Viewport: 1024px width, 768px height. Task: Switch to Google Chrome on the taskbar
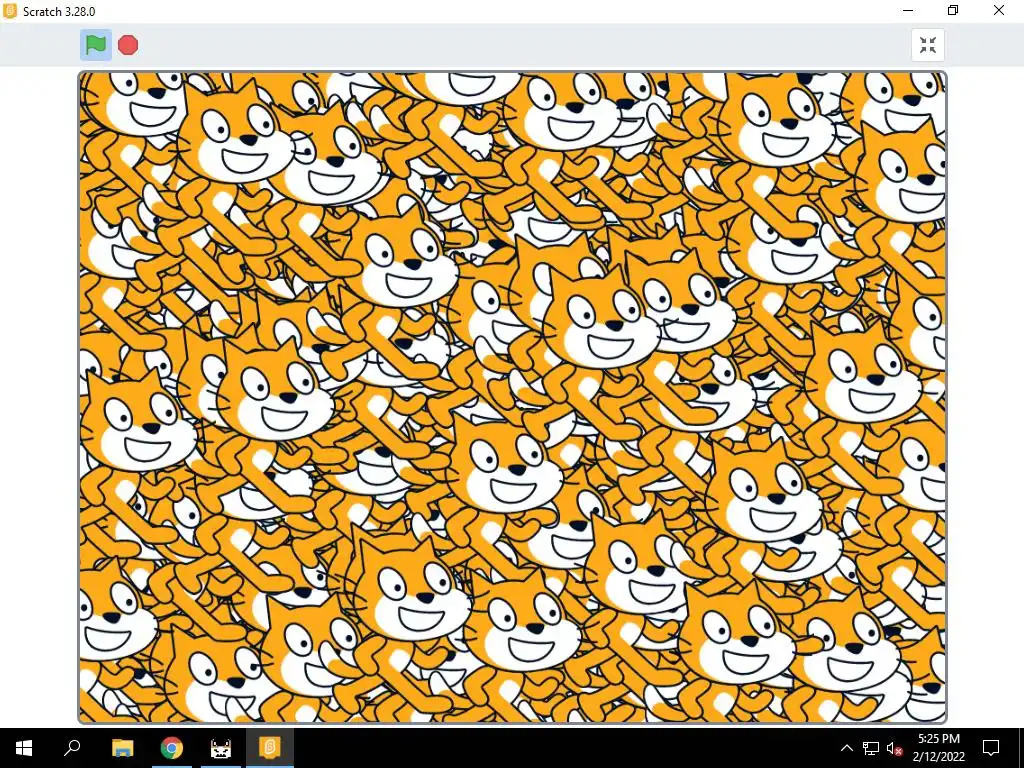pyautogui.click(x=172, y=748)
